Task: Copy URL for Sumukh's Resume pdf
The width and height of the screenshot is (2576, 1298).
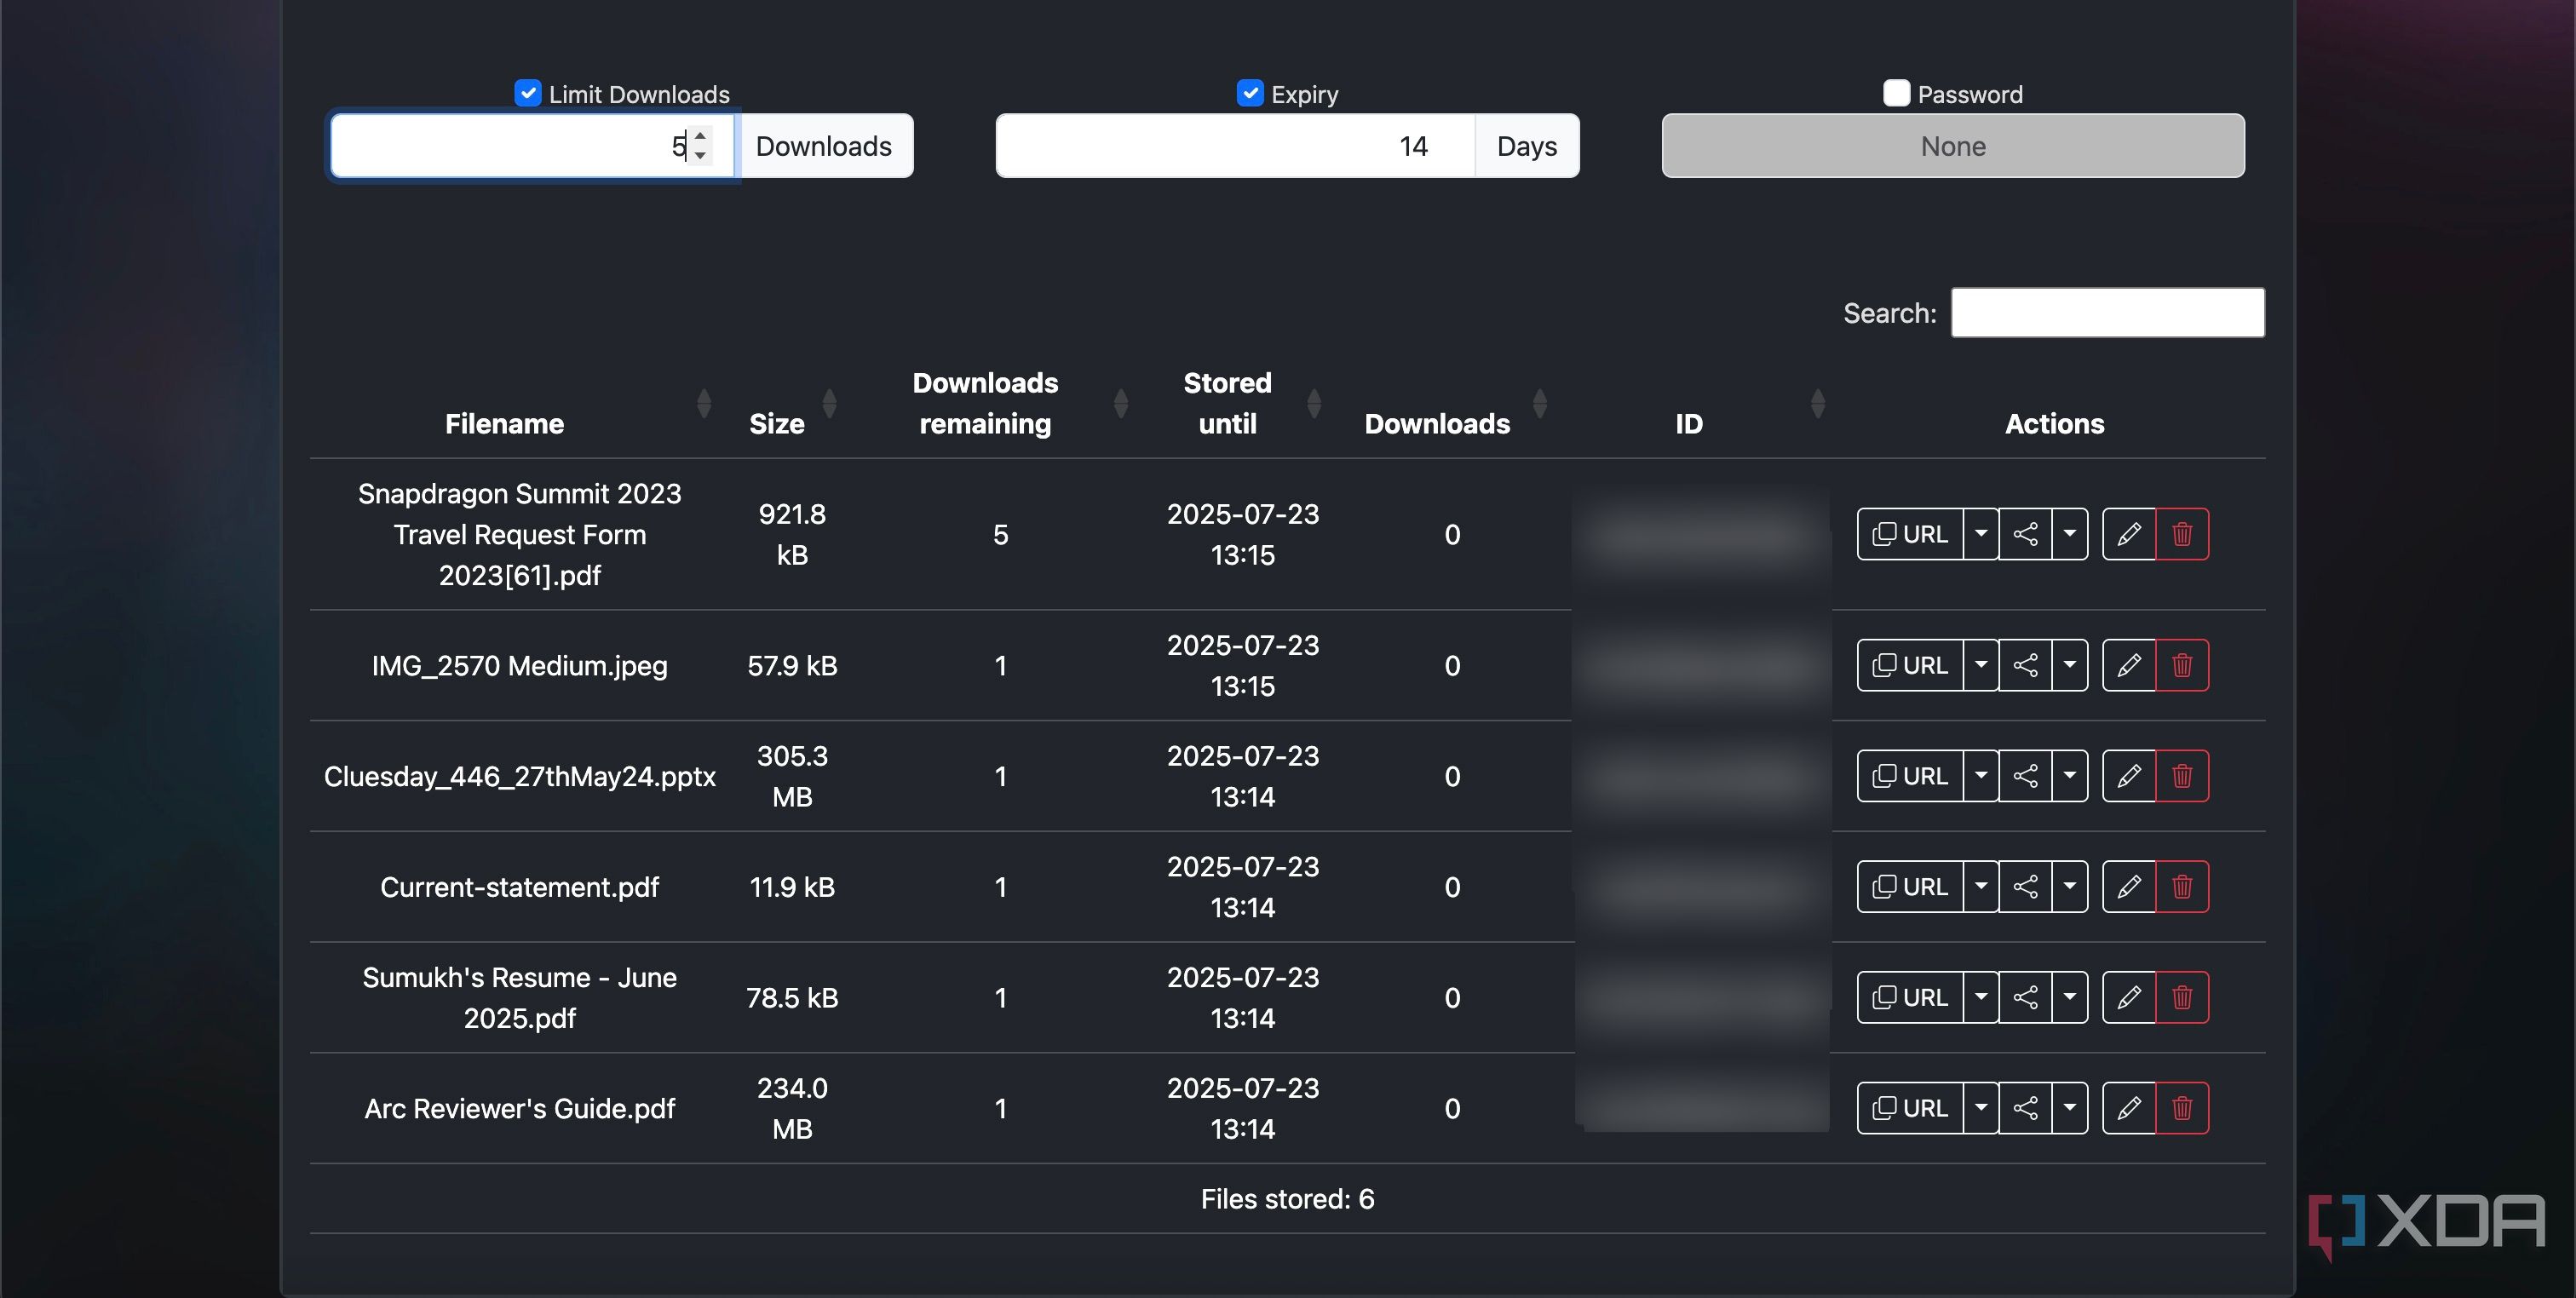Action: [1910, 997]
